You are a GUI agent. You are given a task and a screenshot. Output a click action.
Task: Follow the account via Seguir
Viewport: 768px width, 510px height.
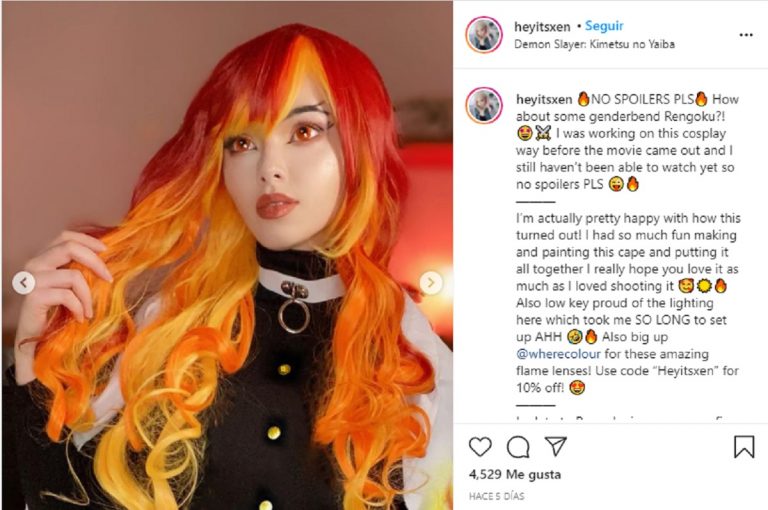(604, 26)
